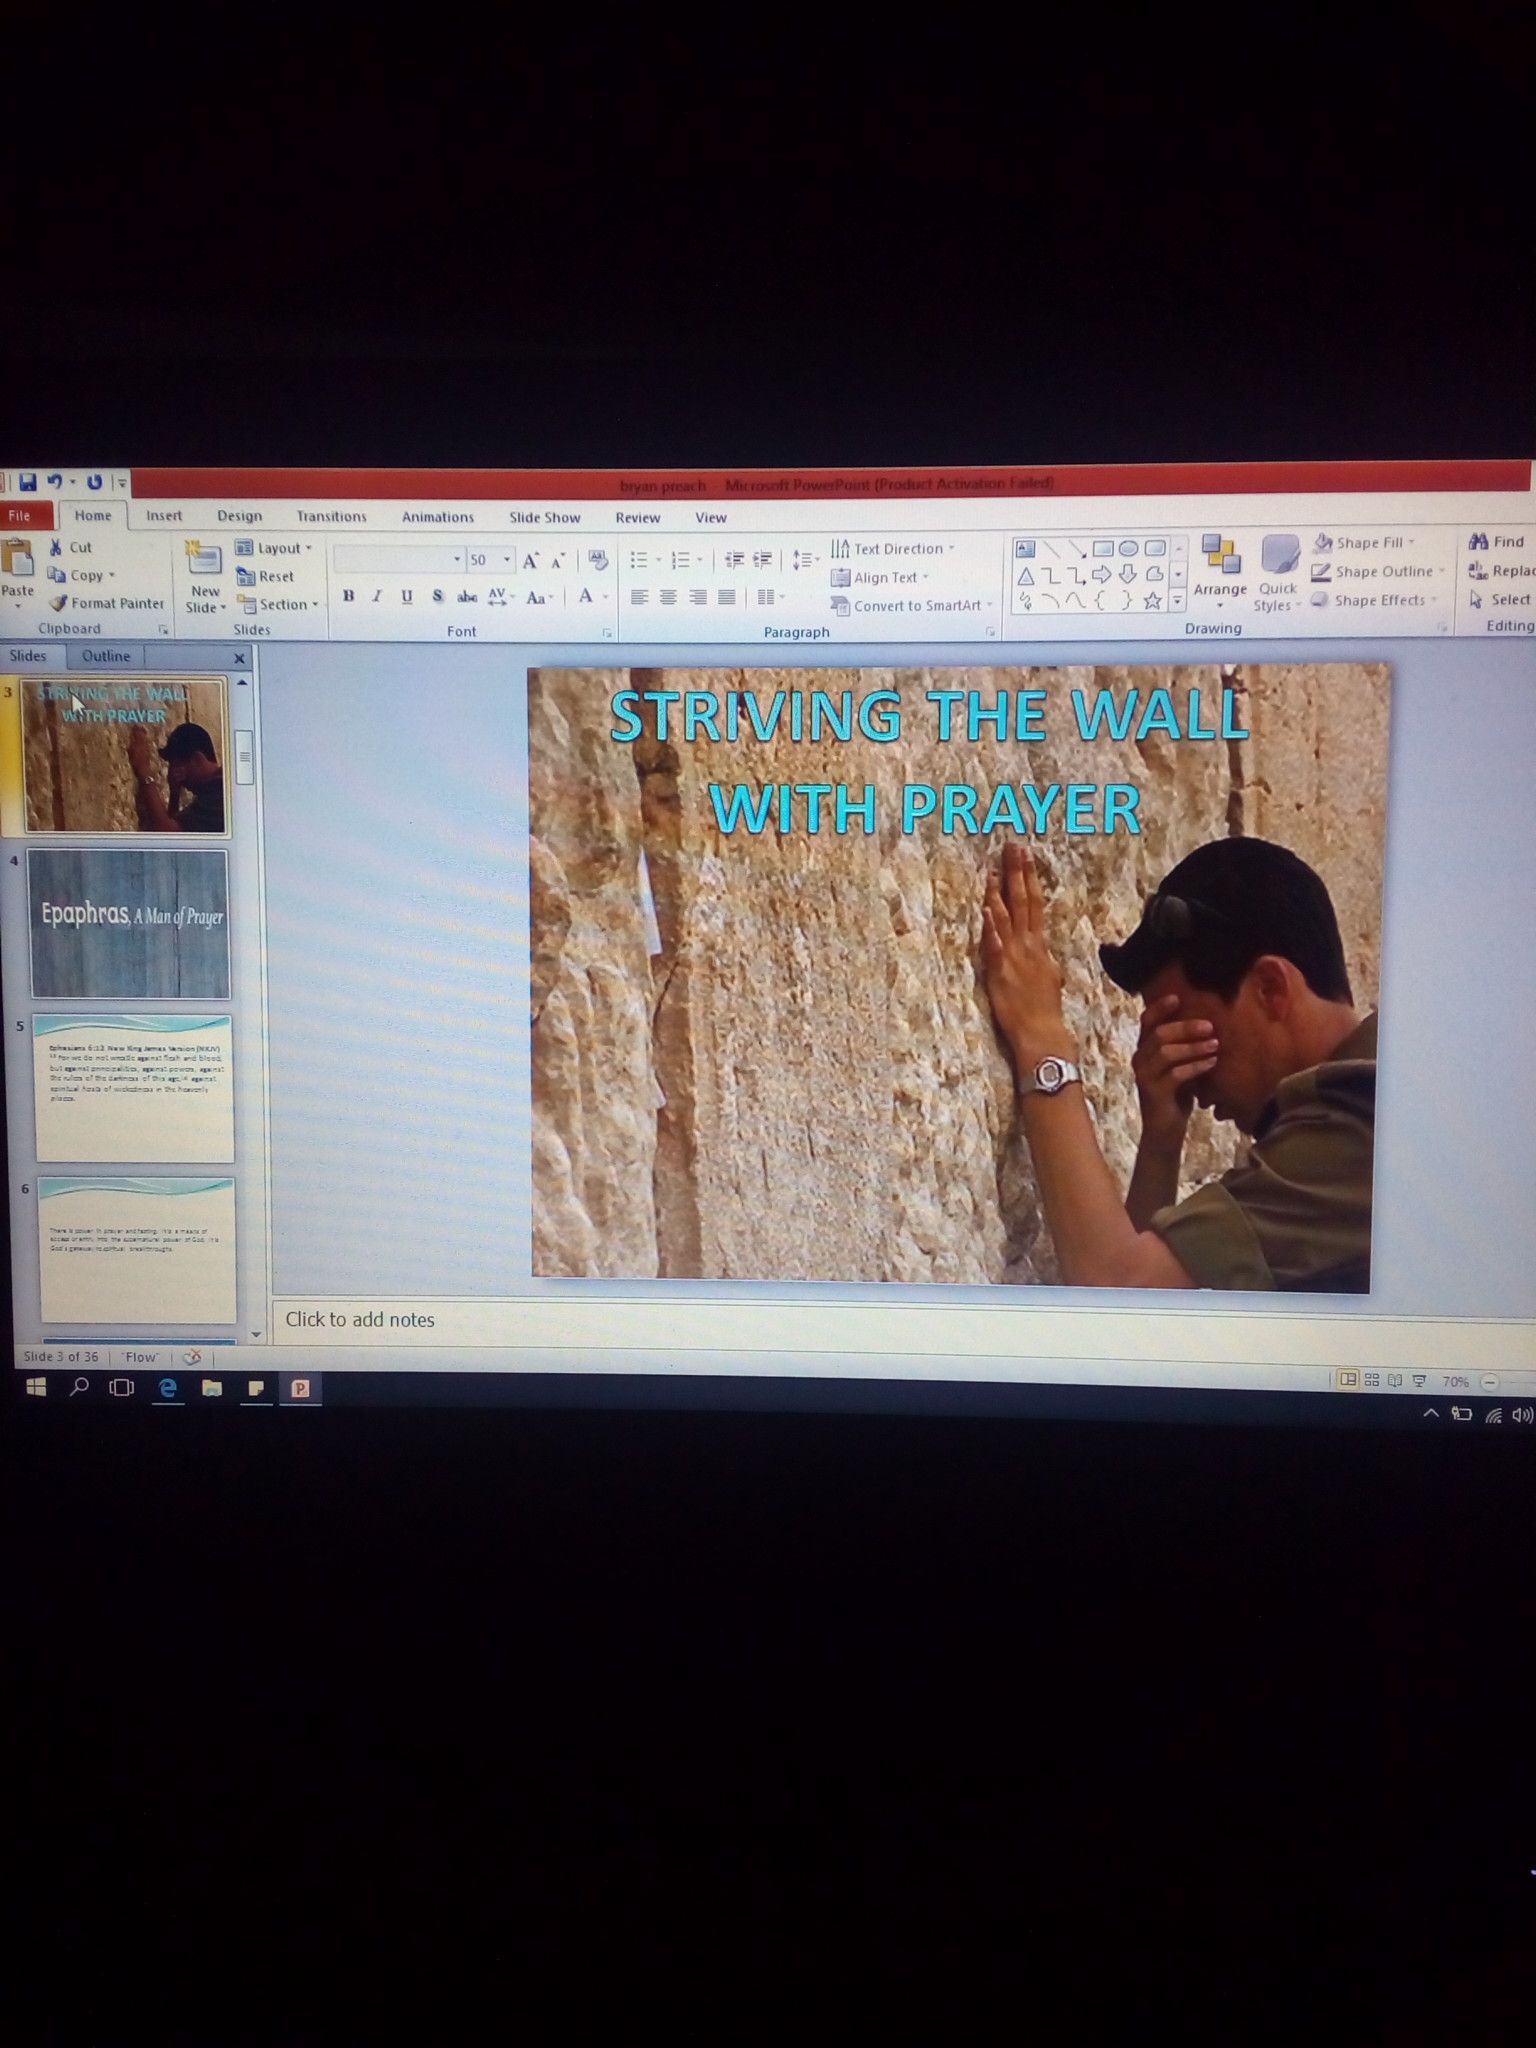
Task: Select the right arrow shape
Action: click(x=1102, y=575)
